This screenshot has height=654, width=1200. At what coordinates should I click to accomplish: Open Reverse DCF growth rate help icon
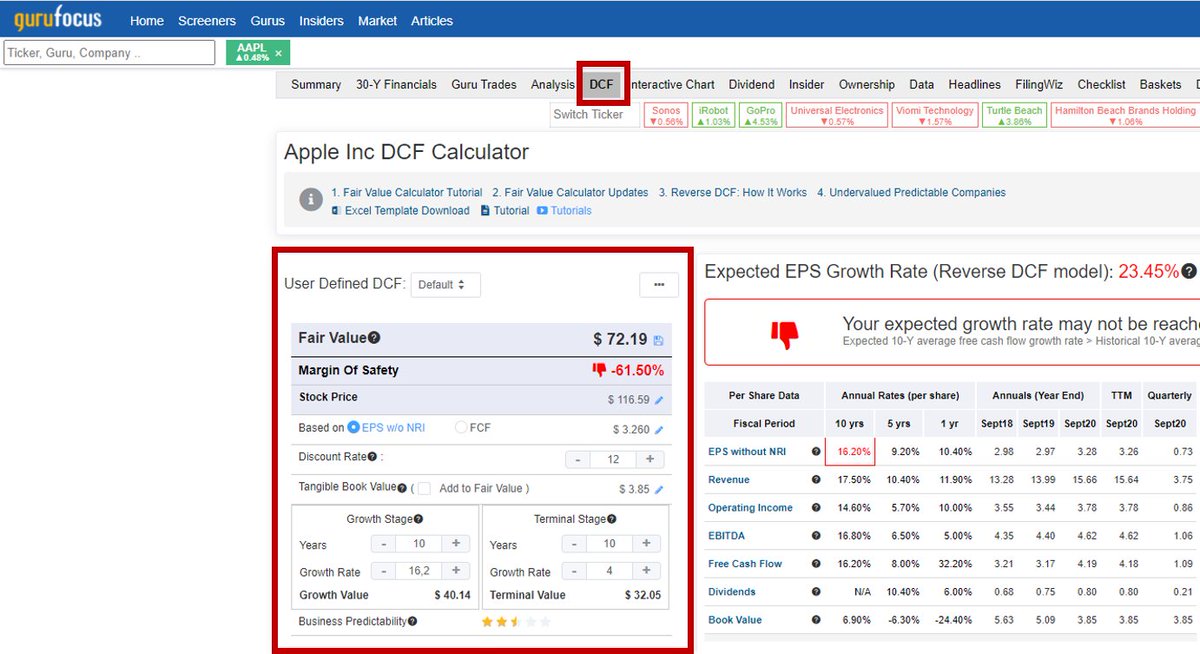tap(1189, 271)
